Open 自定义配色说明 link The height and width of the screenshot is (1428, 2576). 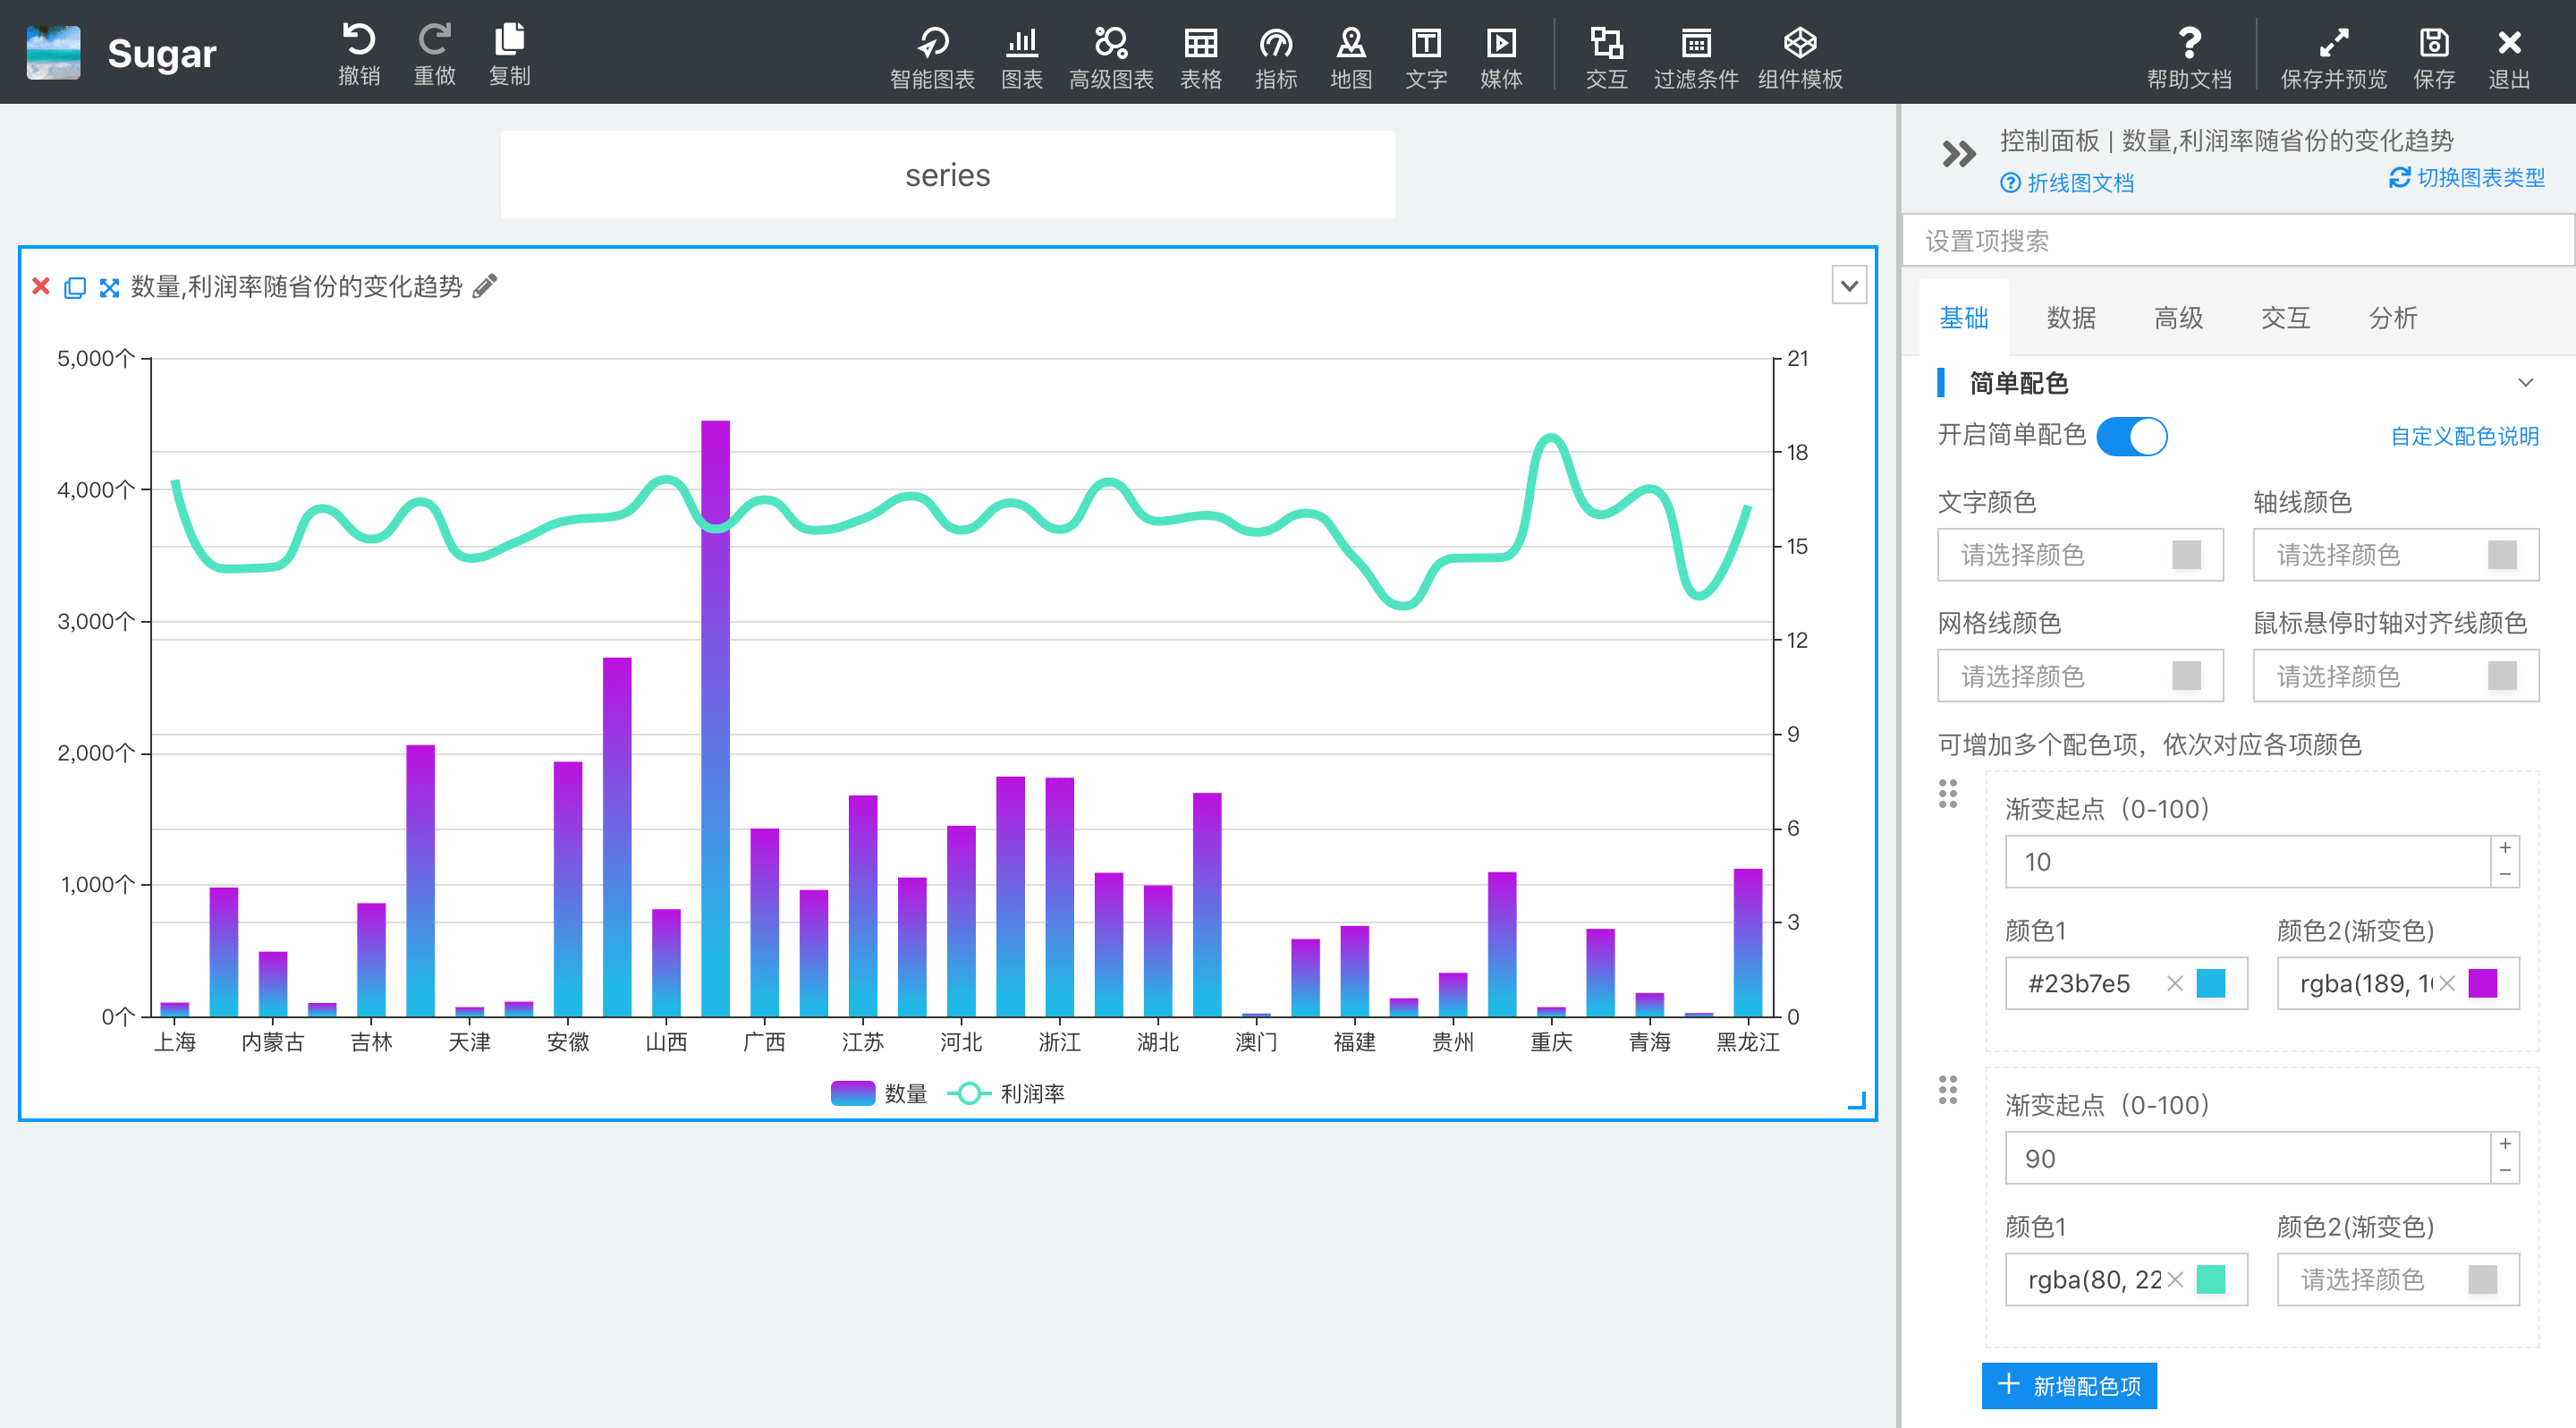click(x=2464, y=436)
